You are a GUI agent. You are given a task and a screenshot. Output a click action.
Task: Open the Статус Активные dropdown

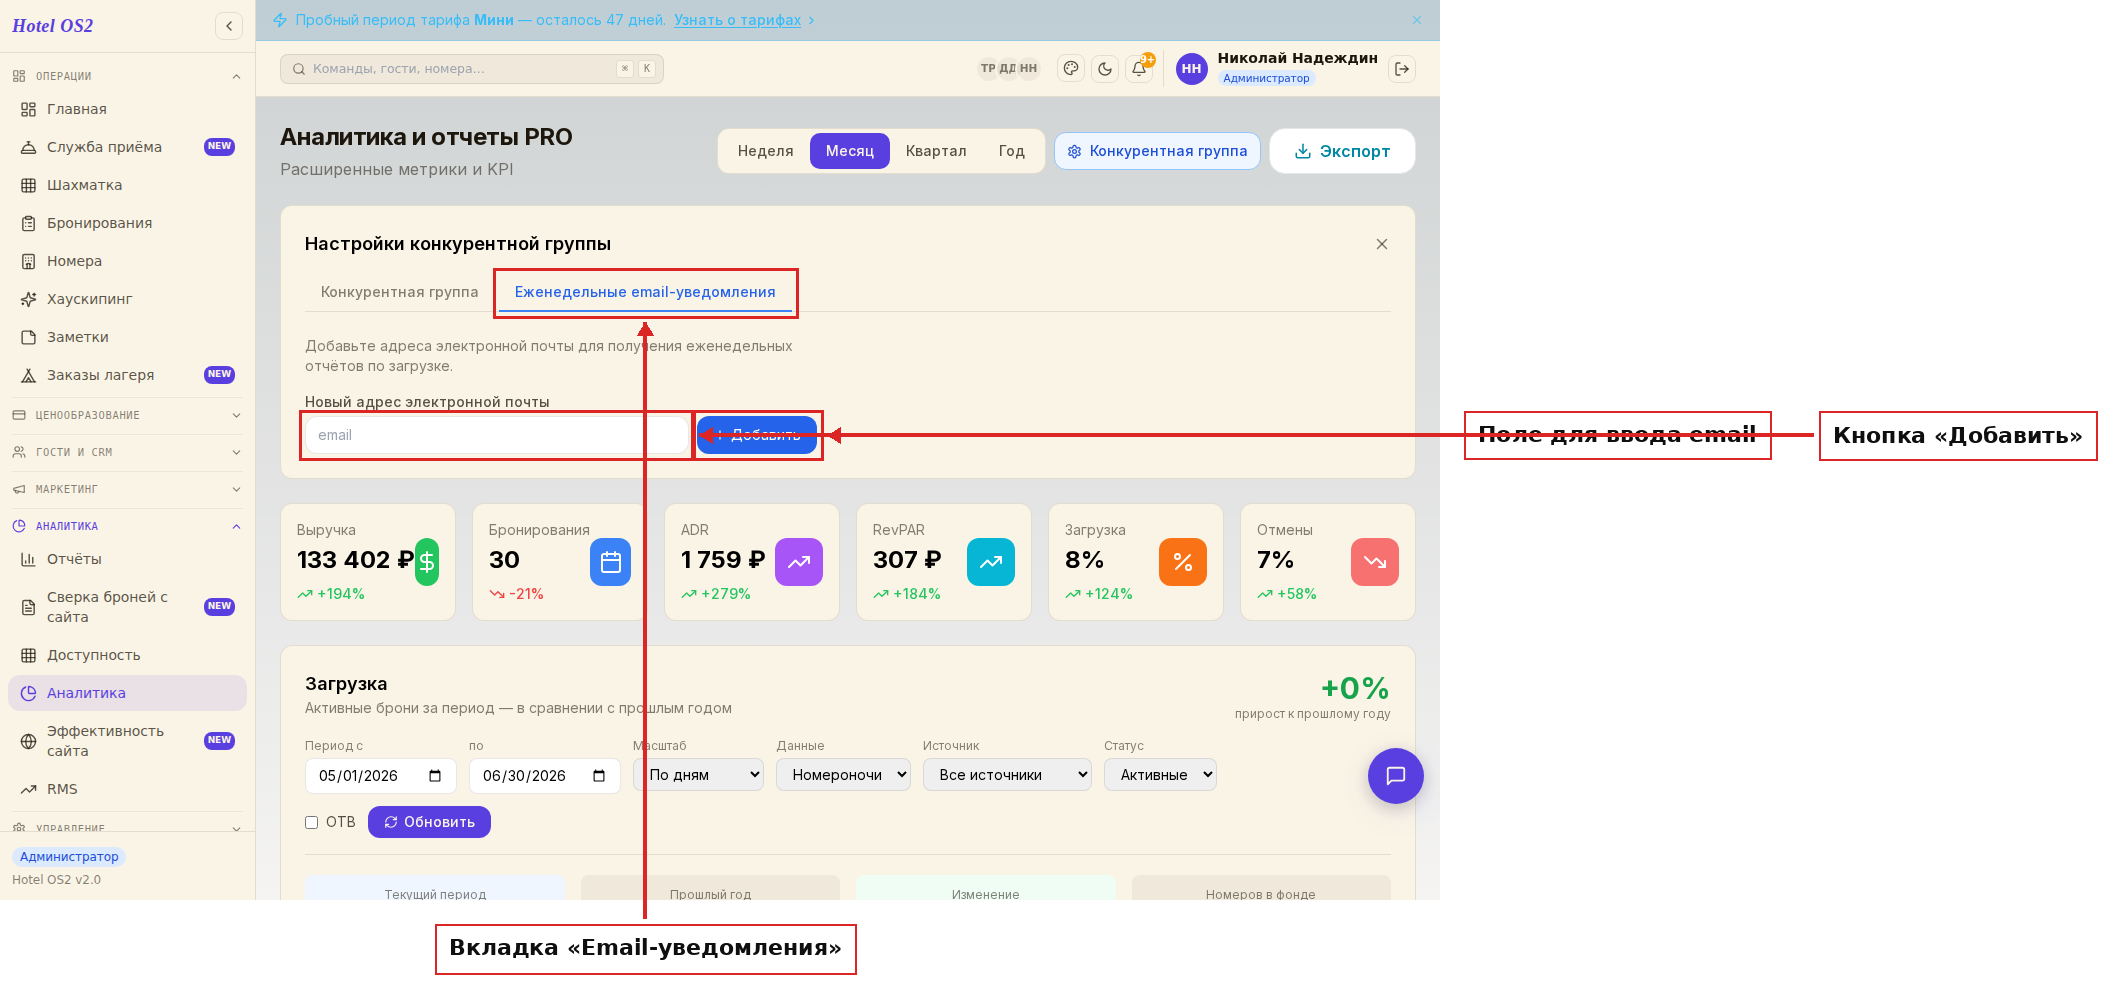[x=1160, y=775]
